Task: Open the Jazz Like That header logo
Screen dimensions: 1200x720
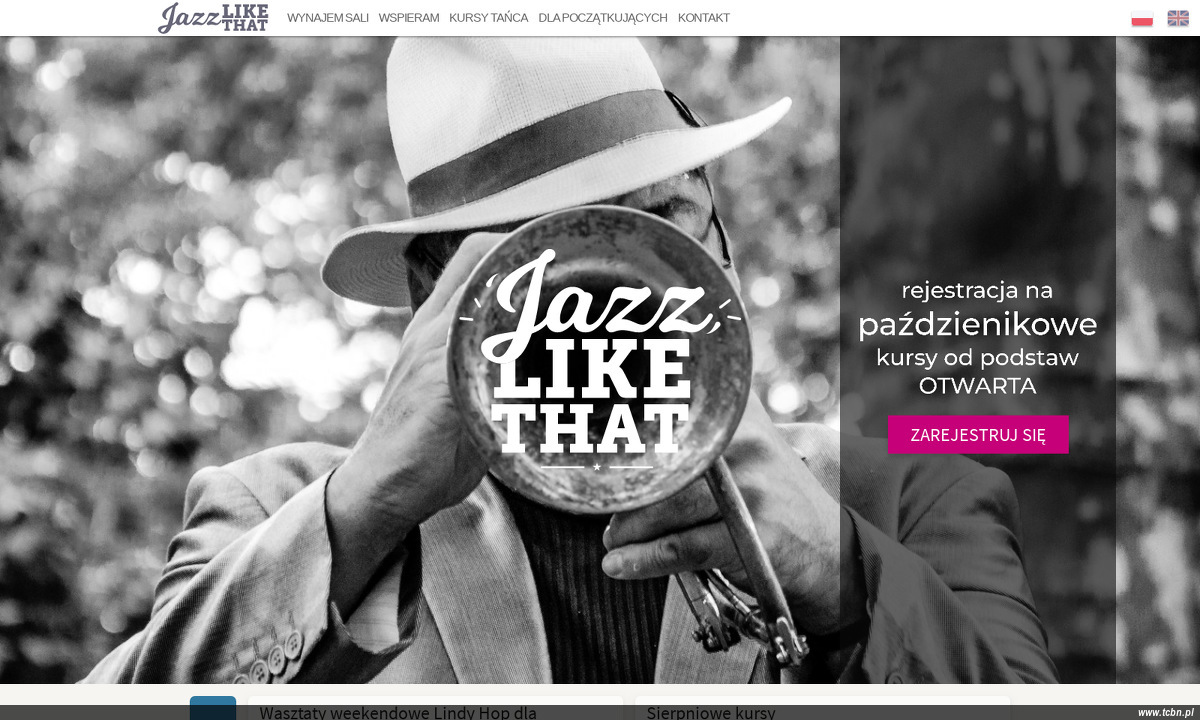Action: pos(213,18)
